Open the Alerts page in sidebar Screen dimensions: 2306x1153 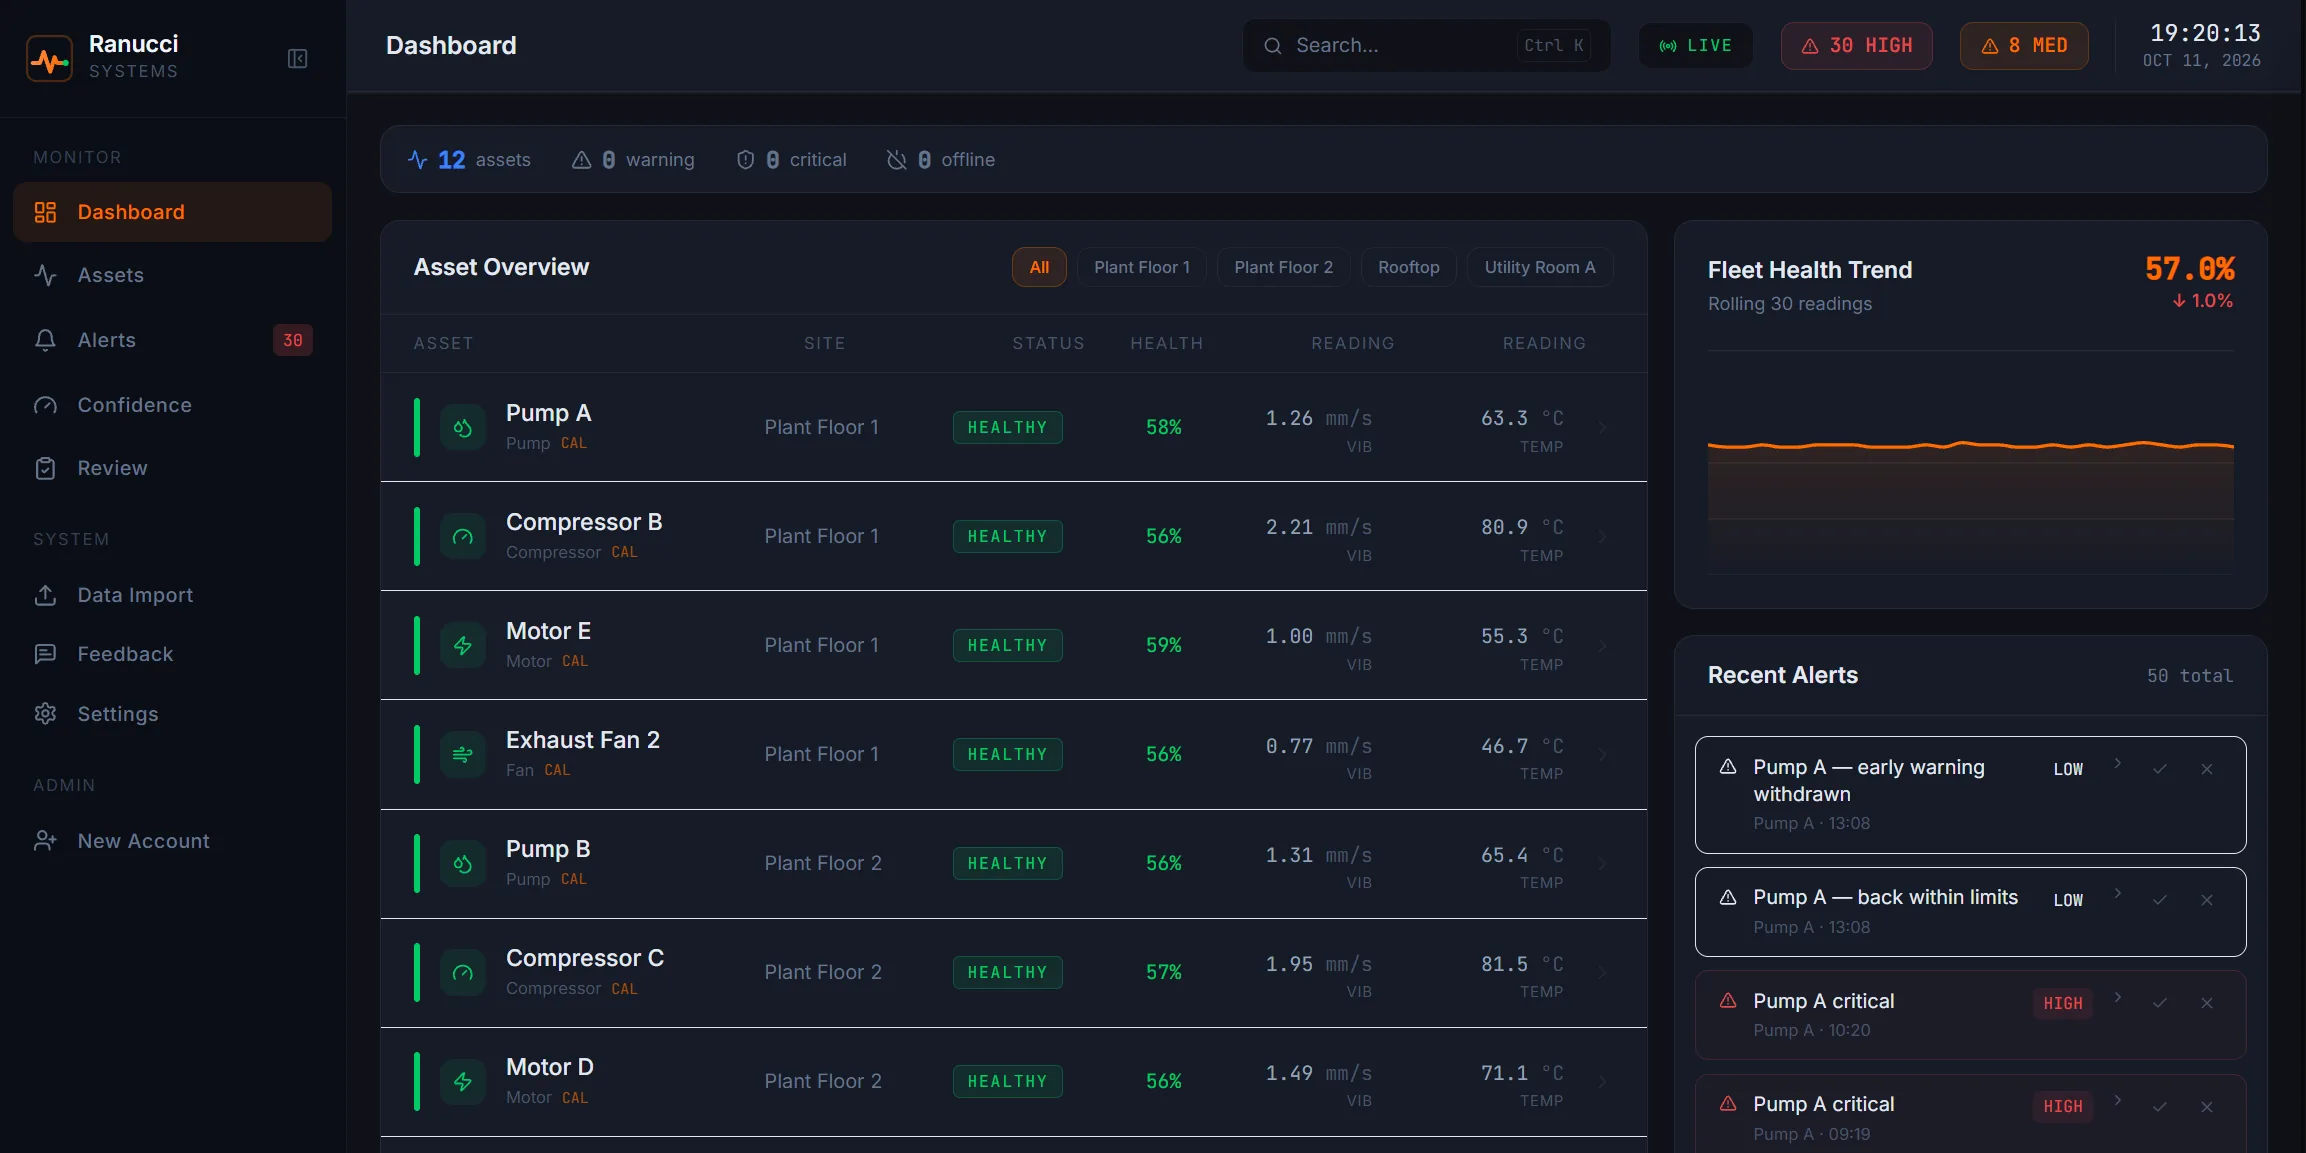172,340
